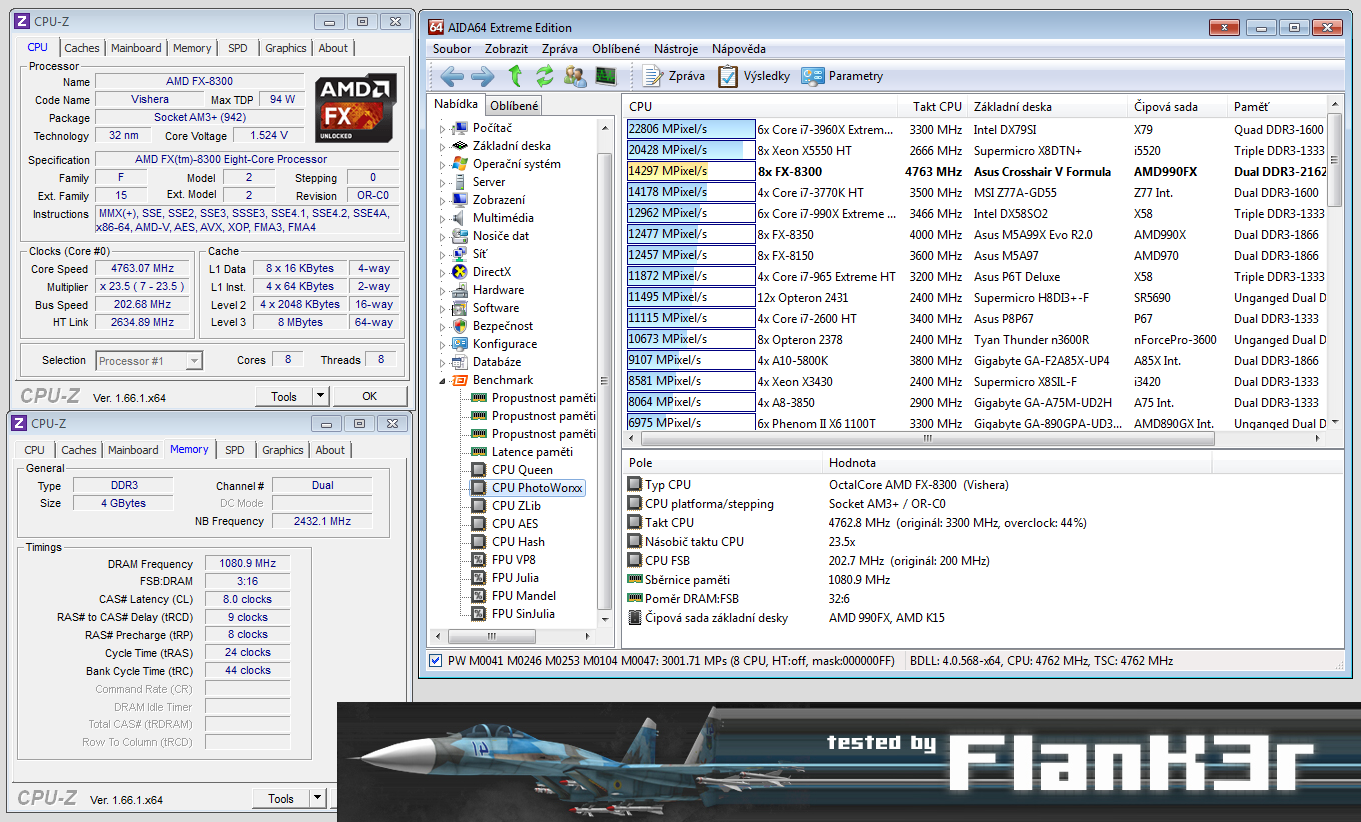Expand the Počítač tree node
The width and height of the screenshot is (1361, 822).
pyautogui.click(x=443, y=128)
